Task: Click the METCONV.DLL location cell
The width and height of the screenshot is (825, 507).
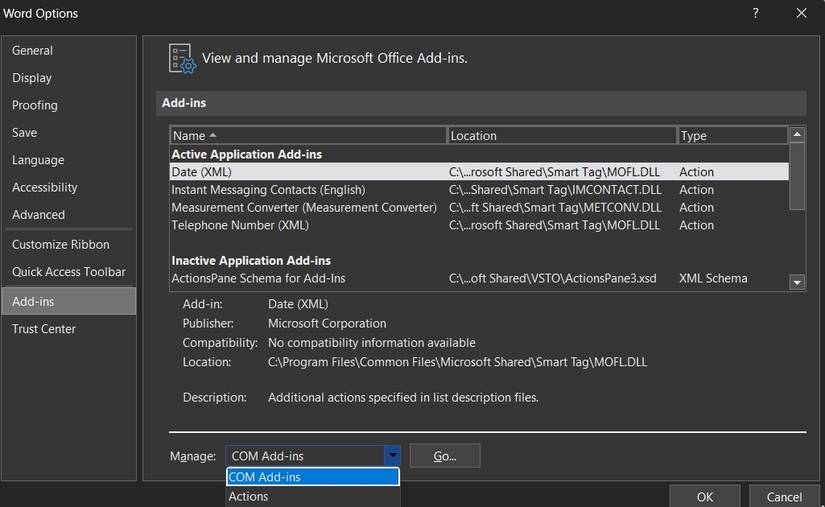Action: [x=555, y=208]
